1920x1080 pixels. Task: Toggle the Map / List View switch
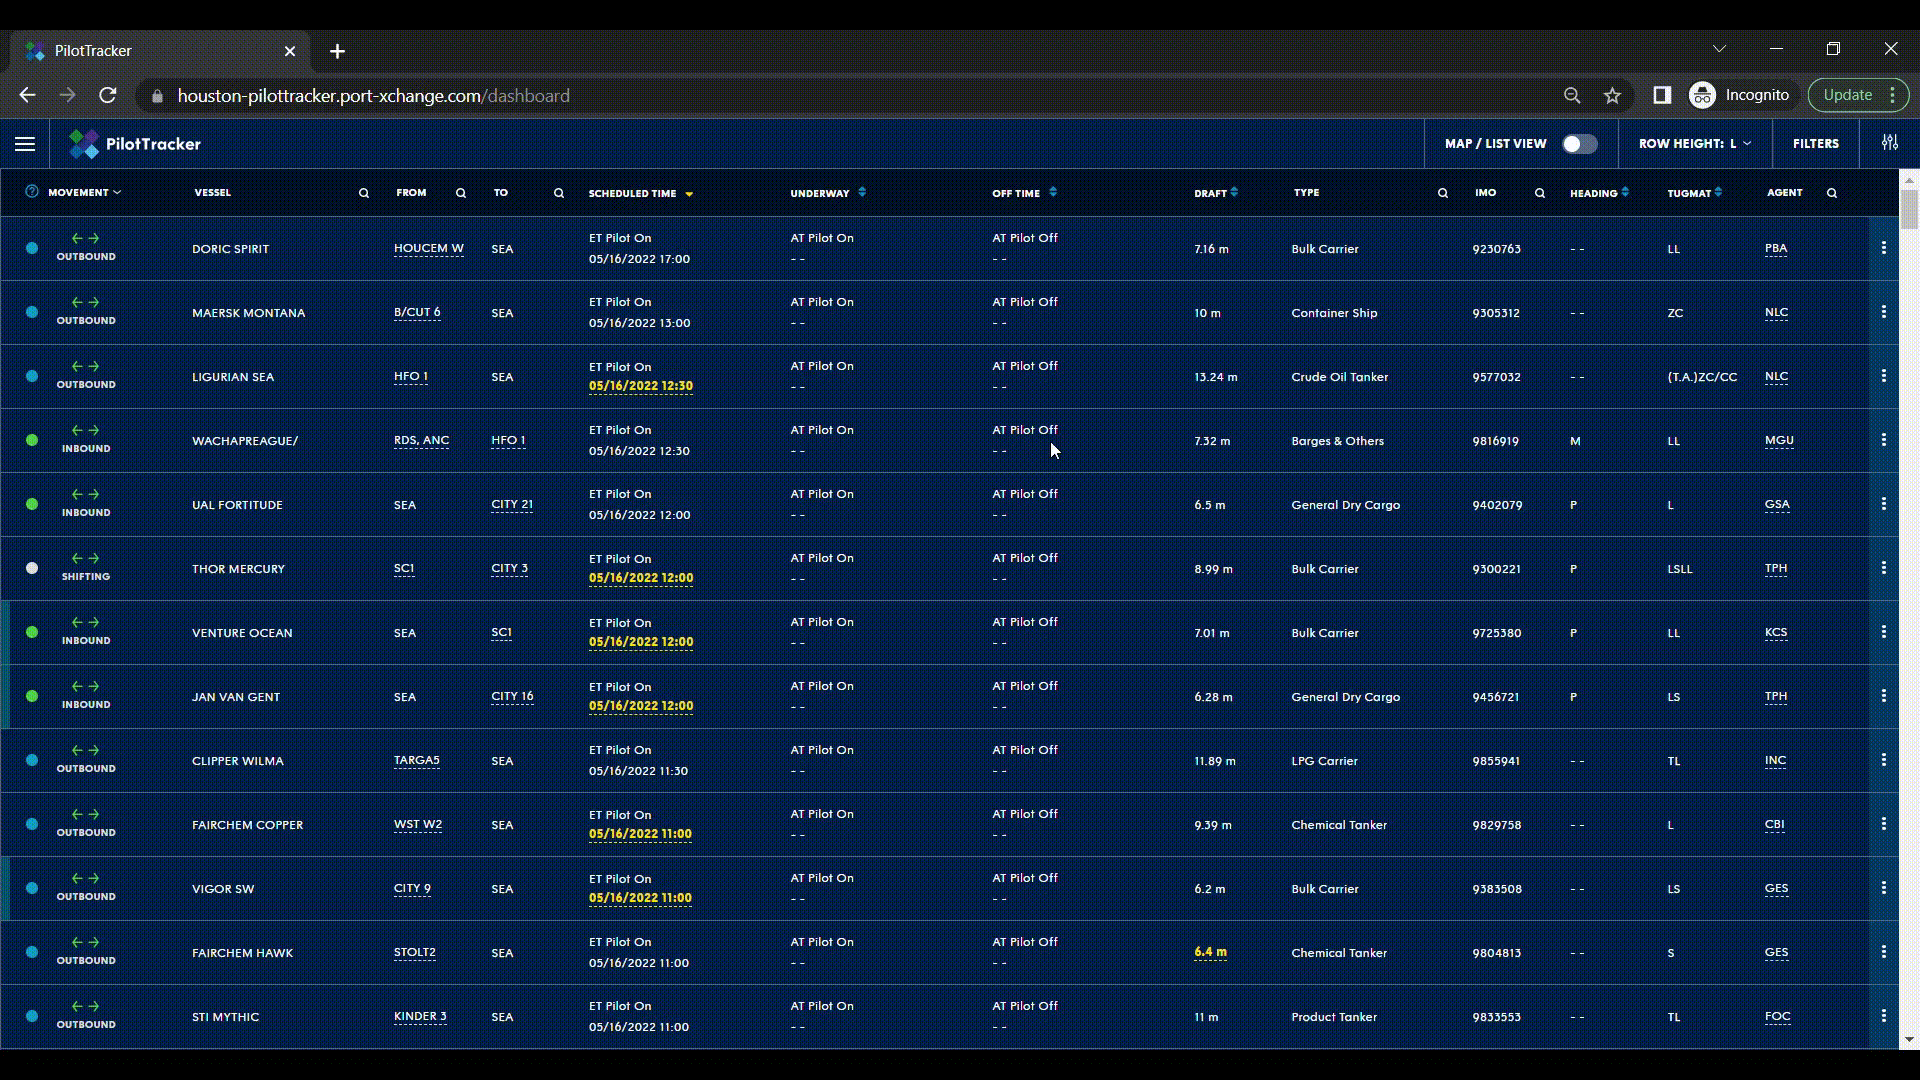point(1580,144)
